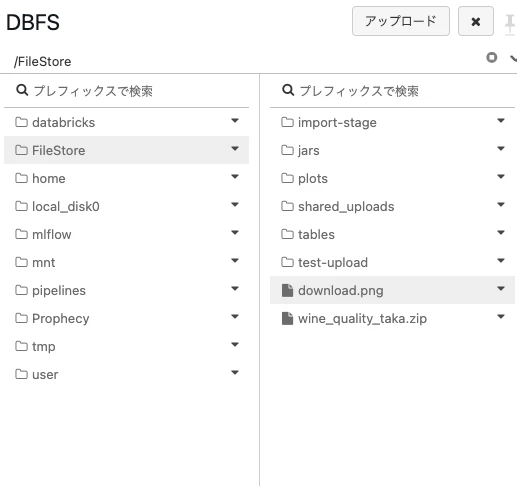The image size is (517, 486).
Task: Open the dropdown arrow for Prophecy
Action: (235, 316)
